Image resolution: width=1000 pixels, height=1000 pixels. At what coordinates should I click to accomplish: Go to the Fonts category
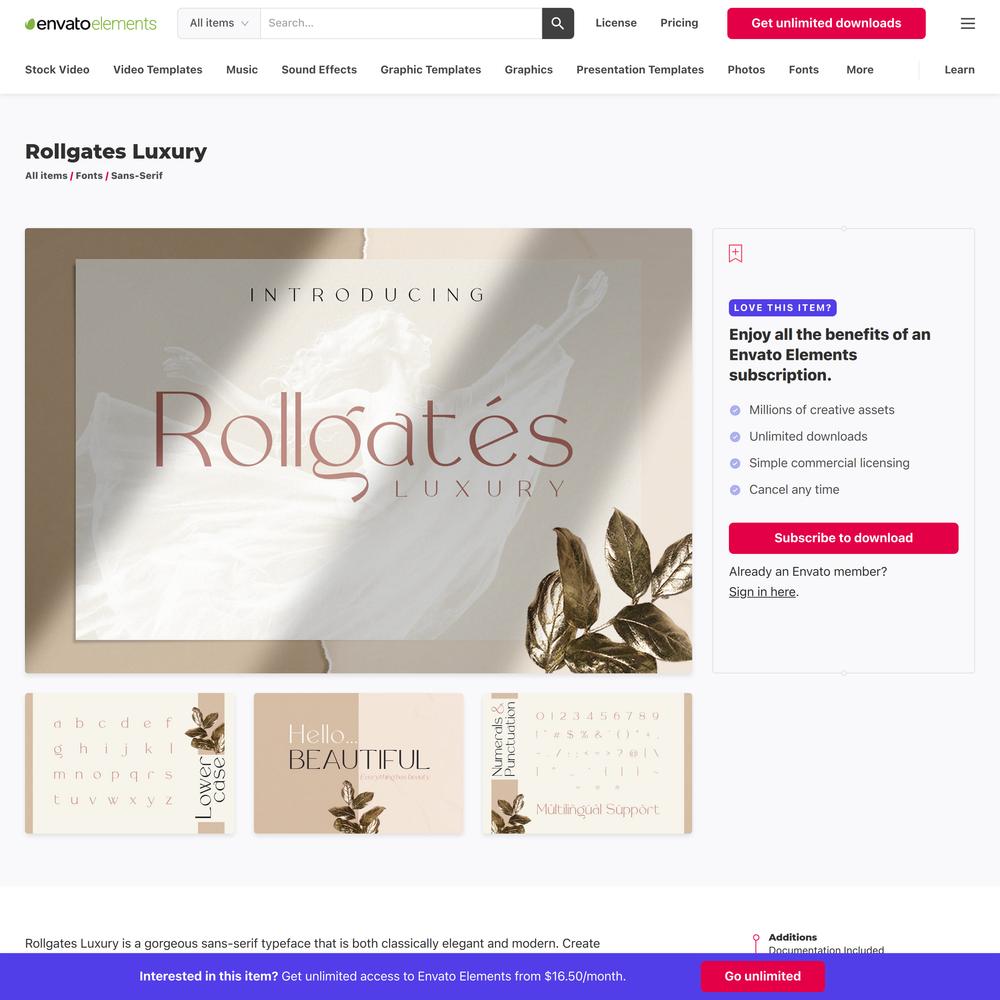click(803, 70)
